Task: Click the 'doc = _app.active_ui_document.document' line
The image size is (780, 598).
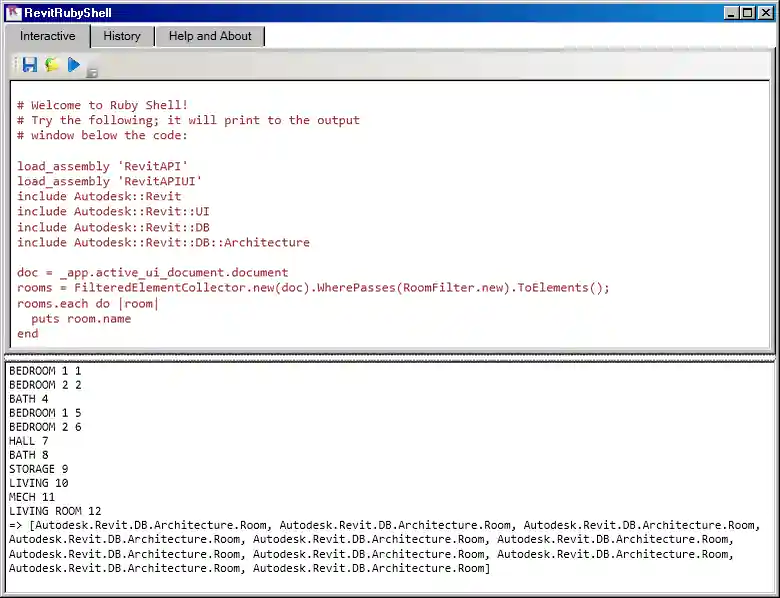Action: tap(152, 272)
